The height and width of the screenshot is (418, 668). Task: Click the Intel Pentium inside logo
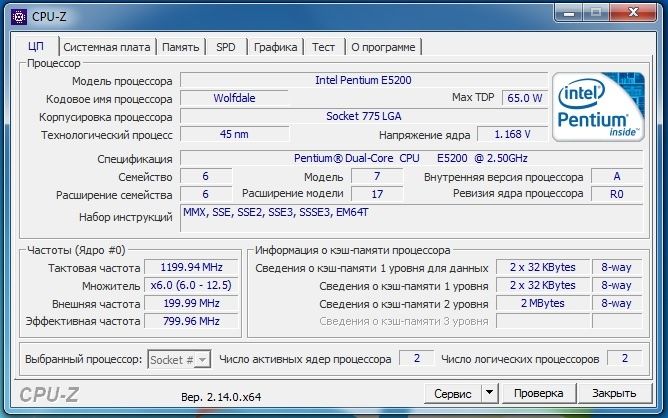click(x=598, y=107)
